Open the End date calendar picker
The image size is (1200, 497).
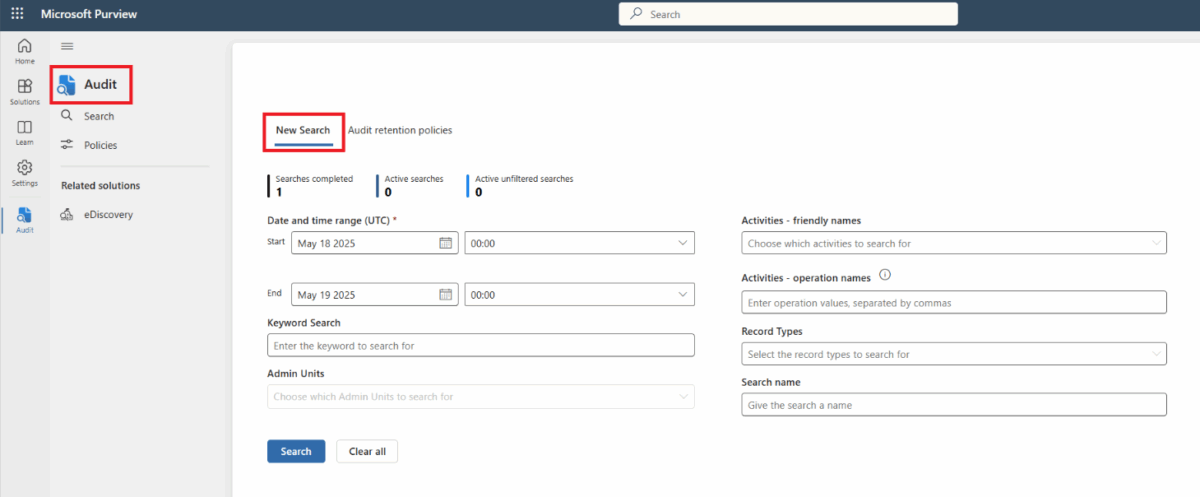pyautogui.click(x=446, y=294)
